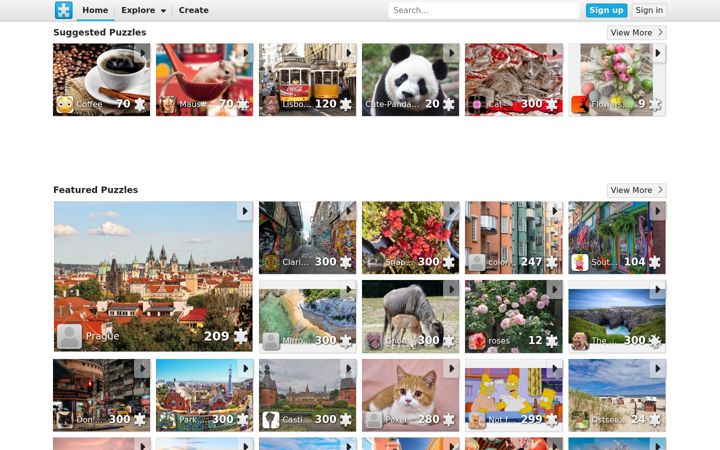This screenshot has width=720, height=450.
Task: Open arrow menu on Prague puzzle
Action: pyautogui.click(x=245, y=211)
